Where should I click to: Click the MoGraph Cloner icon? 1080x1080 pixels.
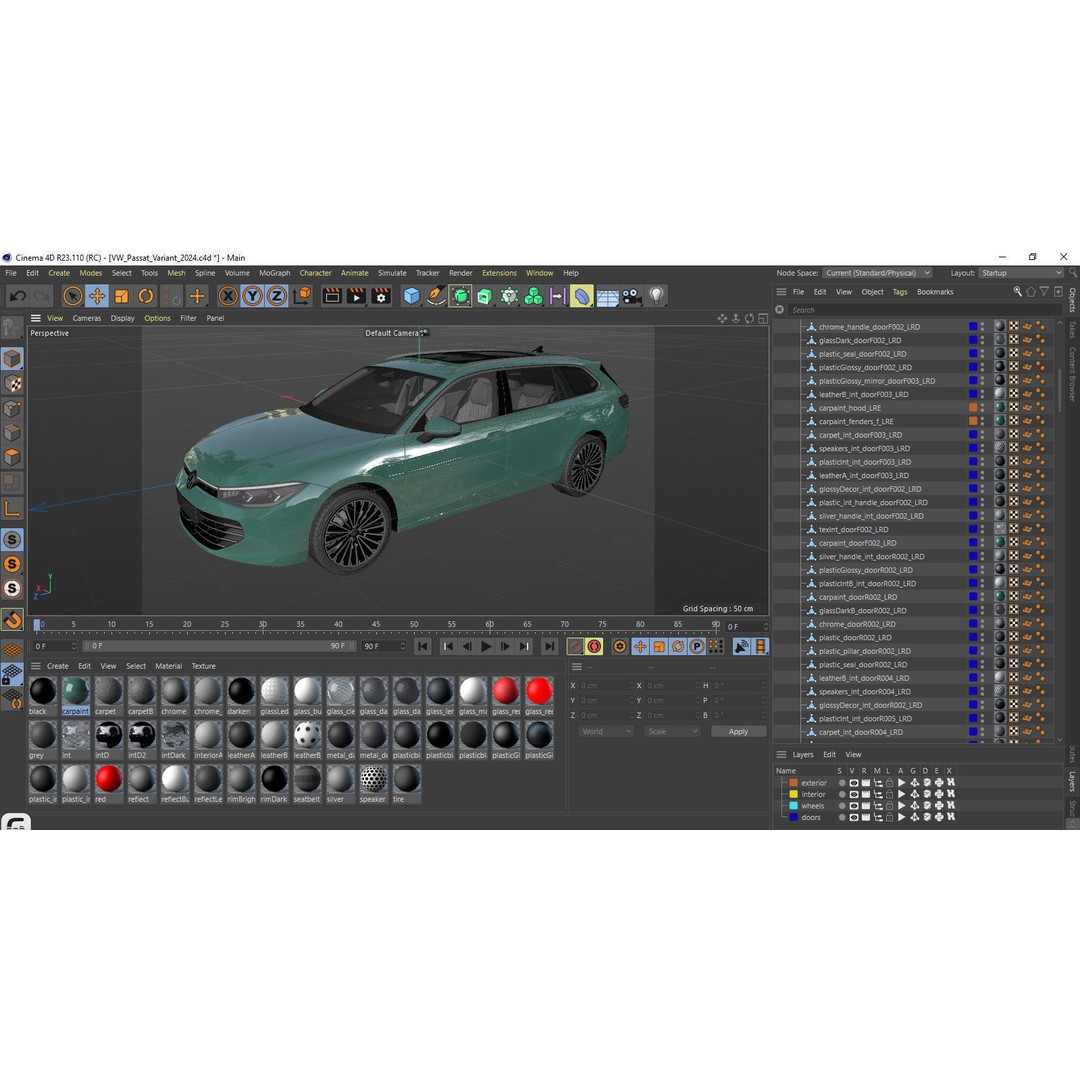[533, 296]
